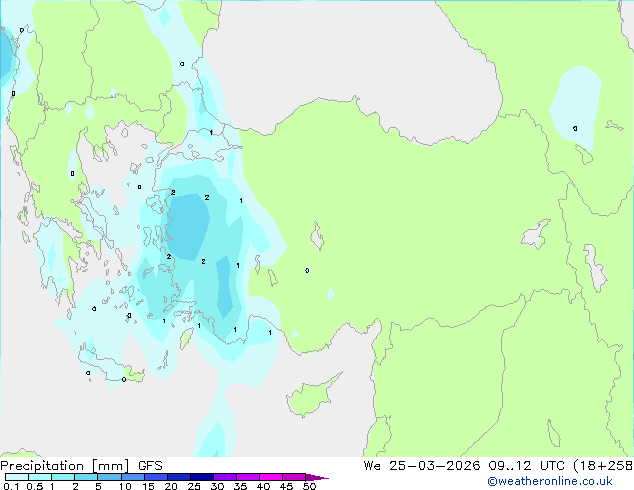The image size is (634, 490).
Task: Click the "Precipitation [mm] GFS" title text
Action: click(81, 466)
